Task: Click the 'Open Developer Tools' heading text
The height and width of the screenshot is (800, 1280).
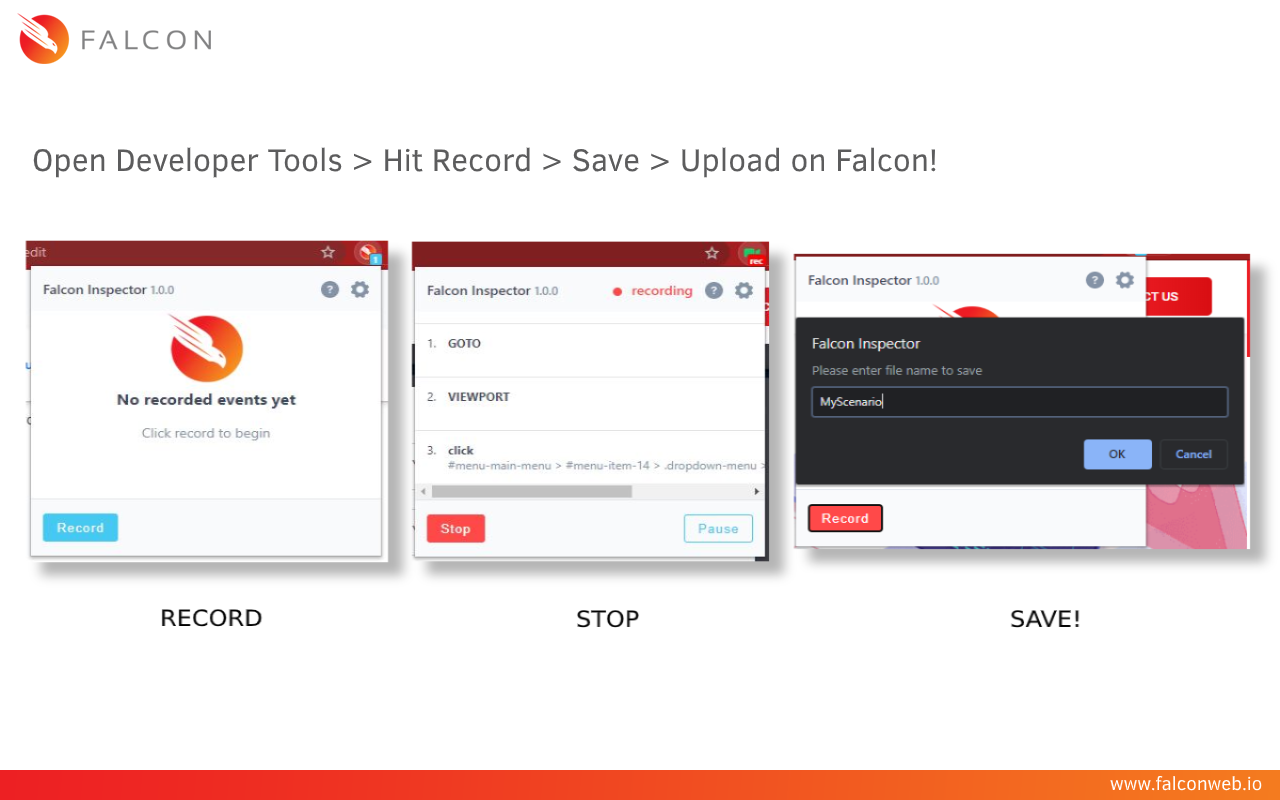Action: tap(187, 160)
